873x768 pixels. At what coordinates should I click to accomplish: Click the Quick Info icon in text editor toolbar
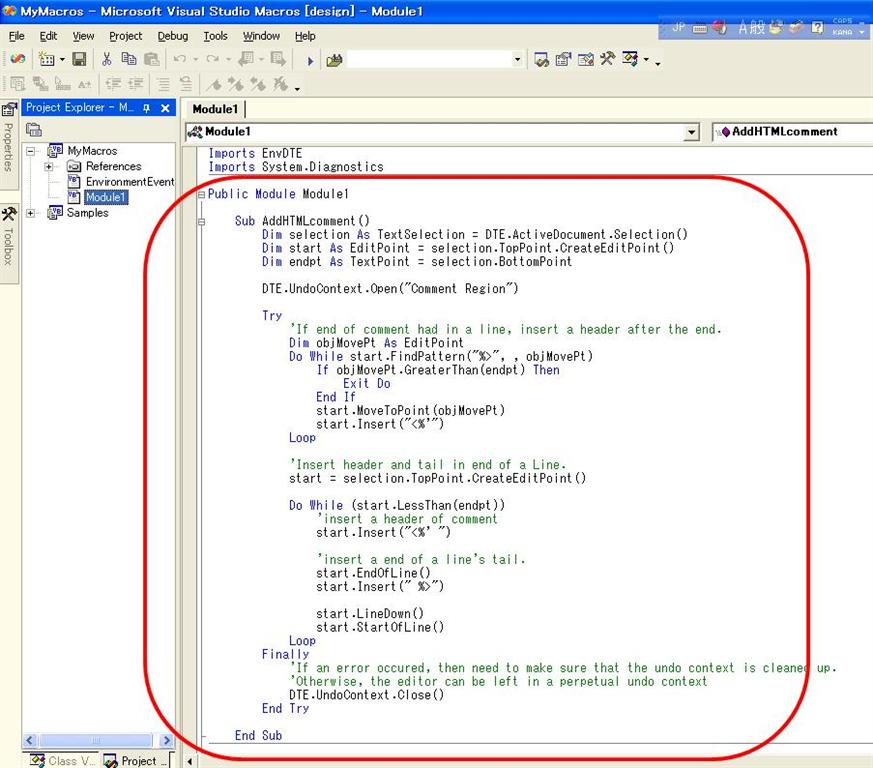click(x=62, y=84)
